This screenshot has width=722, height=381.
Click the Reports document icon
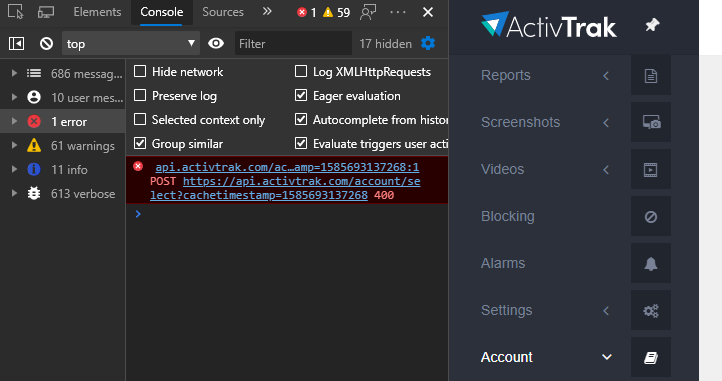point(651,76)
